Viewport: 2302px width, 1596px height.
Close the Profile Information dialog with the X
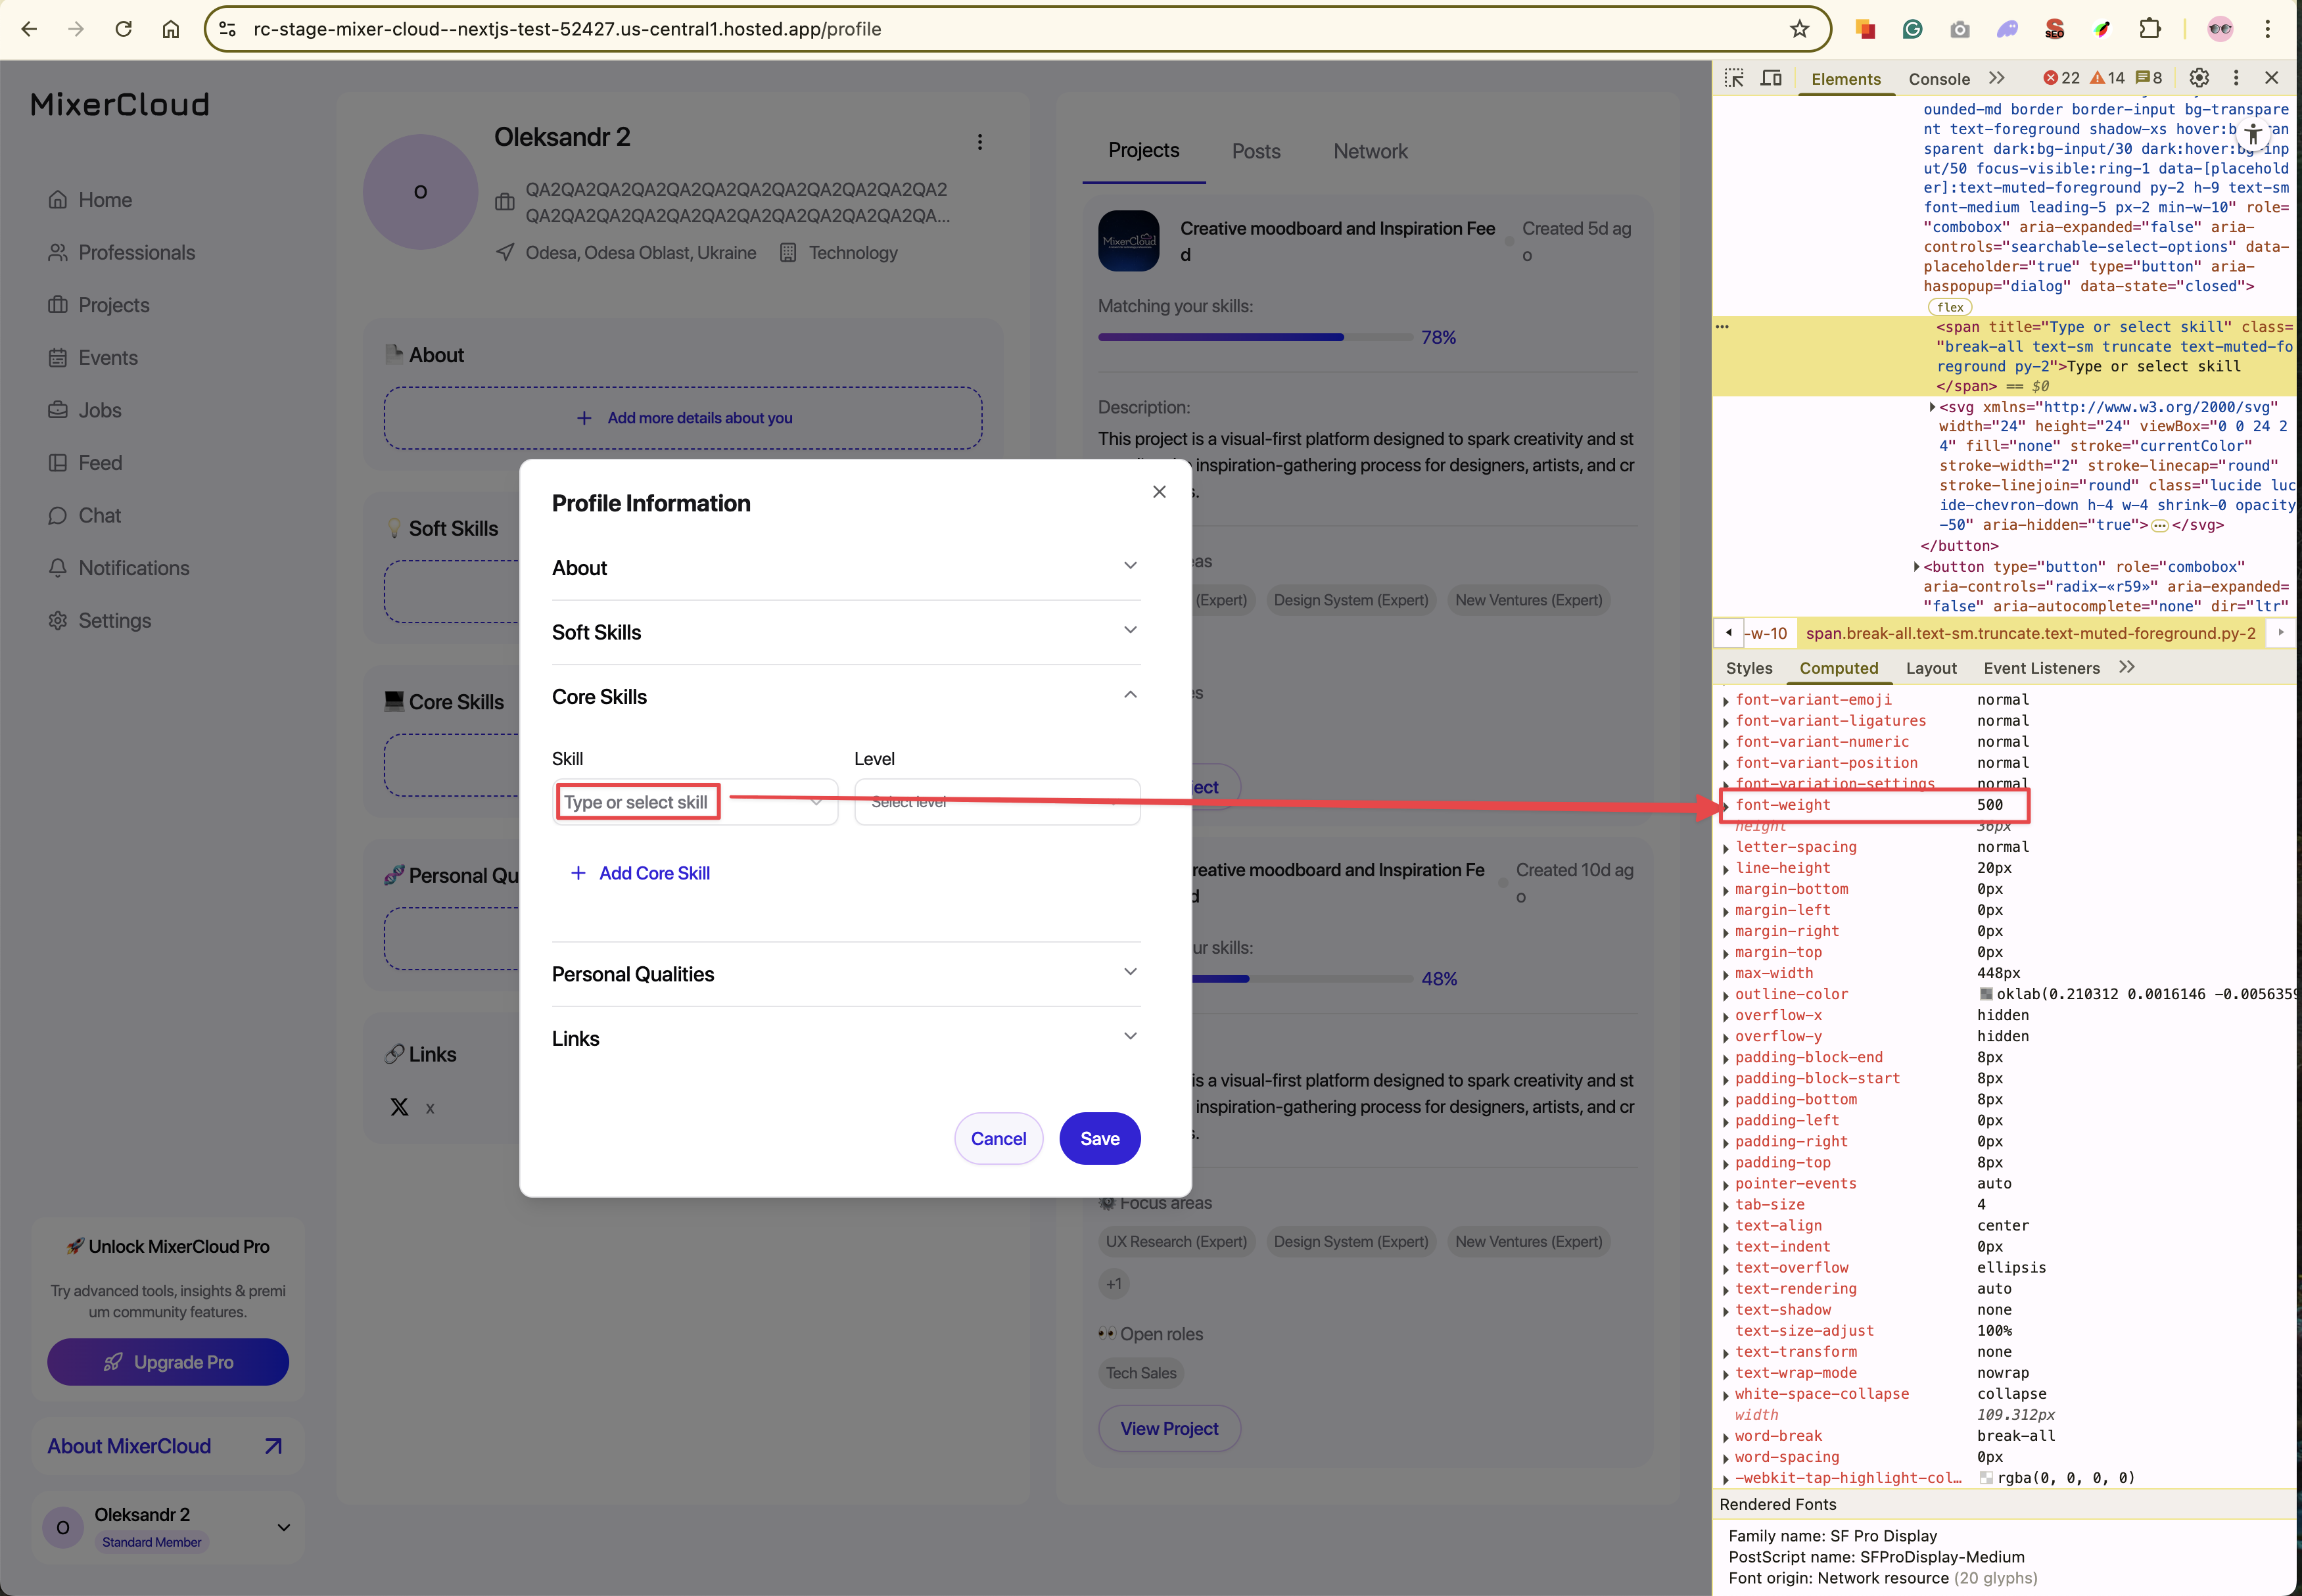[1159, 491]
